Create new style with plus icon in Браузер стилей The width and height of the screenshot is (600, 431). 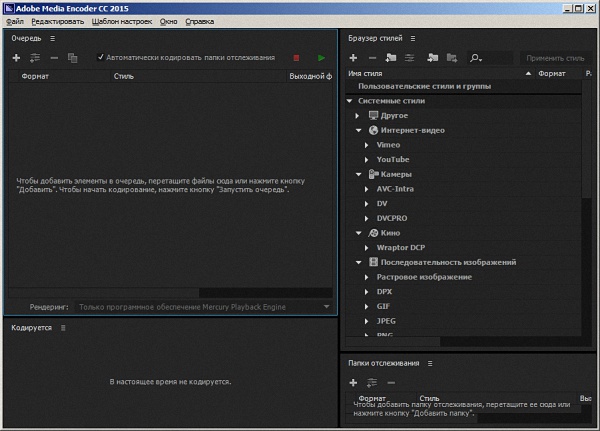click(353, 58)
